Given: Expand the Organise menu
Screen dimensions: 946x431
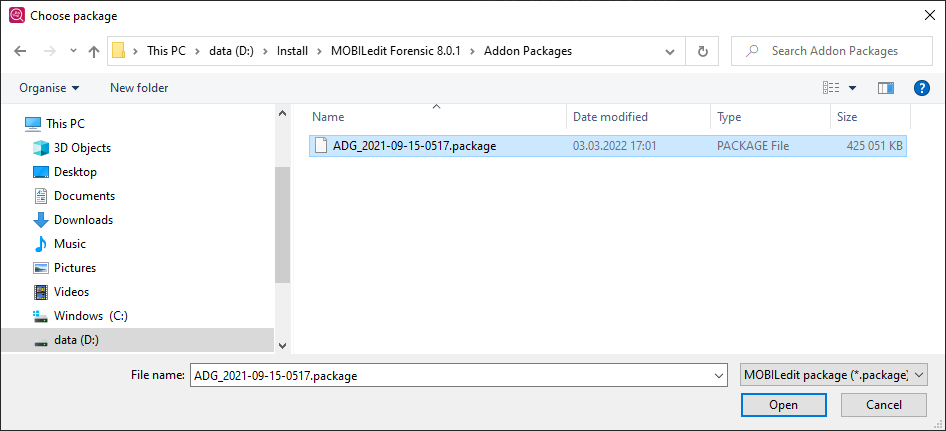Looking at the screenshot, I should click(49, 88).
